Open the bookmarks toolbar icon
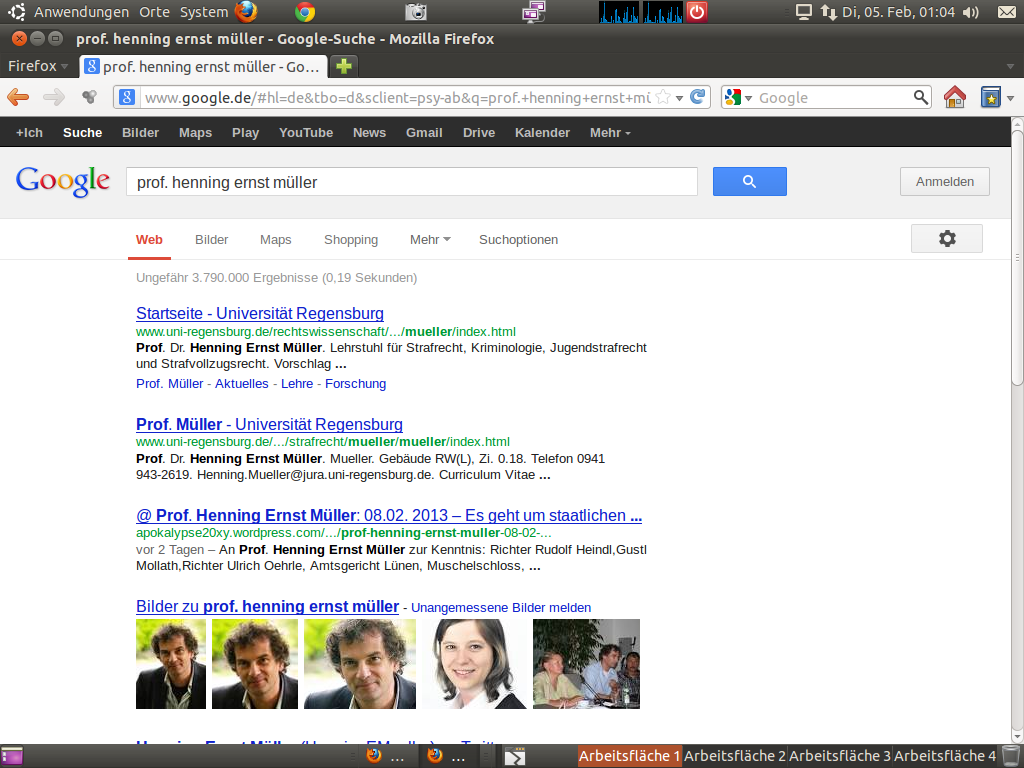Screen dimensions: 1024x768 [991, 97]
